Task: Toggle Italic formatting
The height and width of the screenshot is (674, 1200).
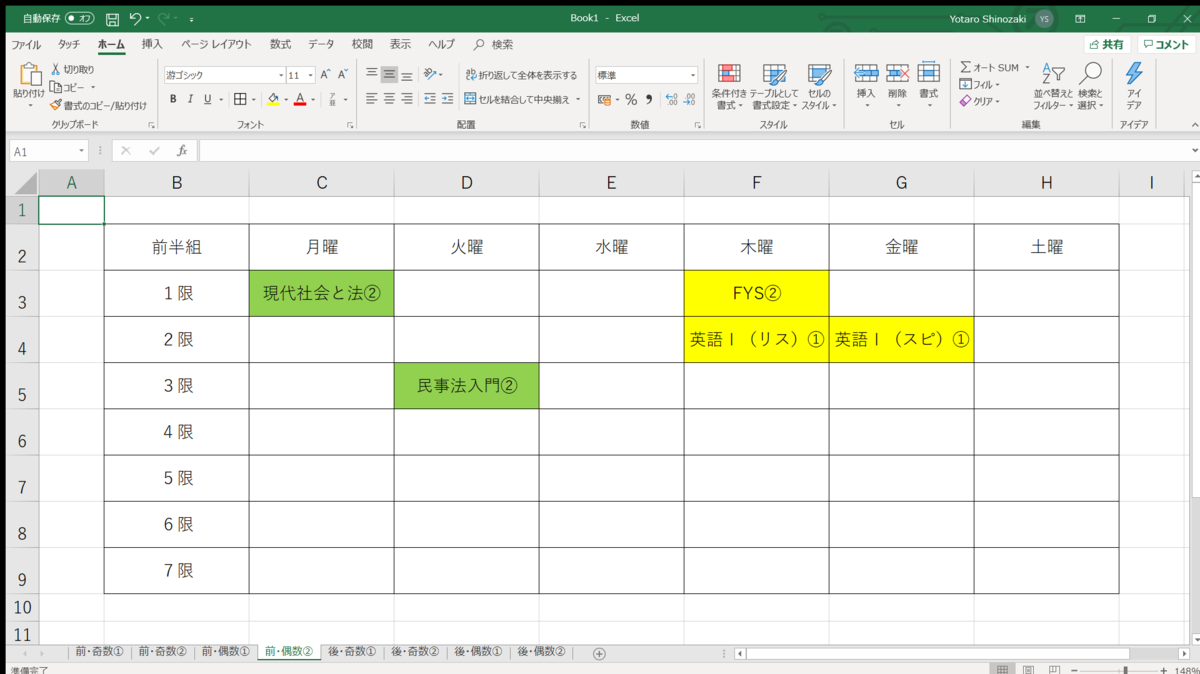Action: 190,99
